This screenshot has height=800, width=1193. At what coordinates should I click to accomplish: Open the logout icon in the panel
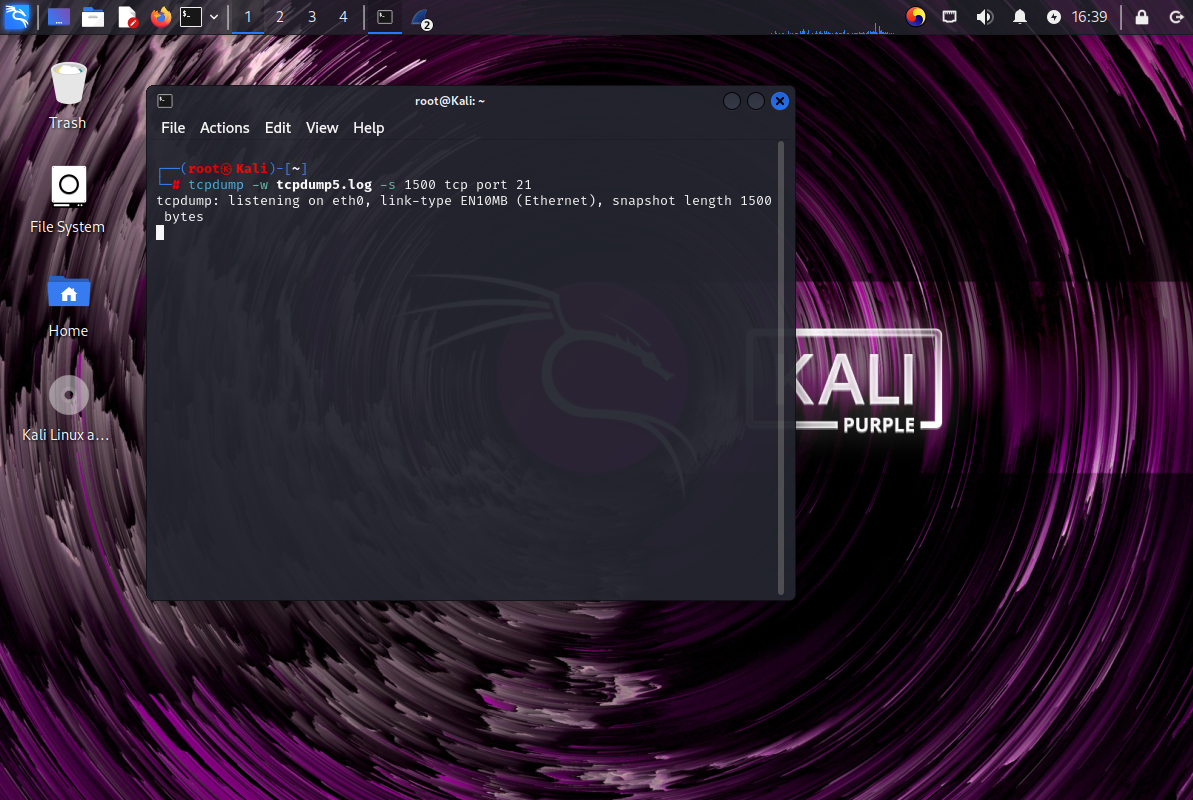pos(1176,17)
